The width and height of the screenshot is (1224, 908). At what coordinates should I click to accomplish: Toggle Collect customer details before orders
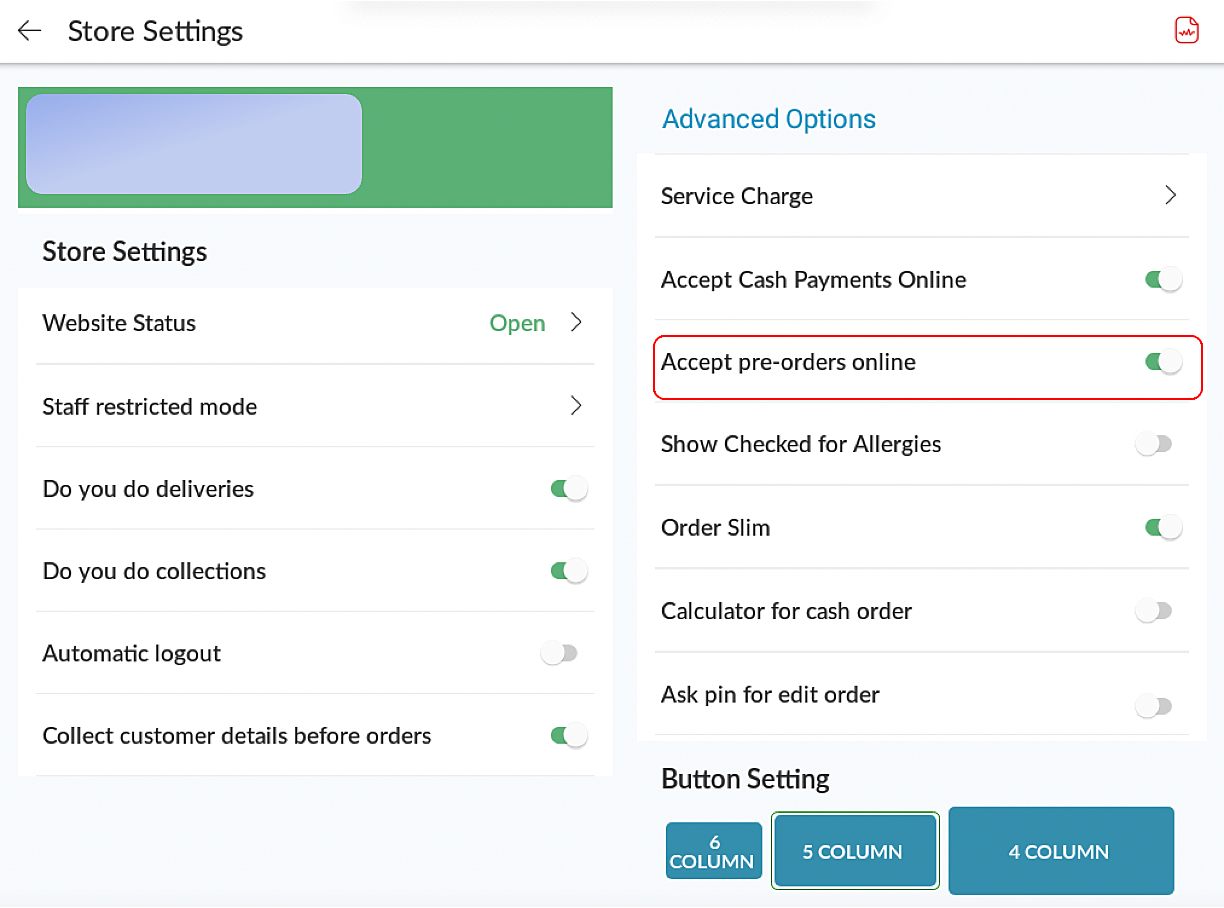tap(569, 736)
